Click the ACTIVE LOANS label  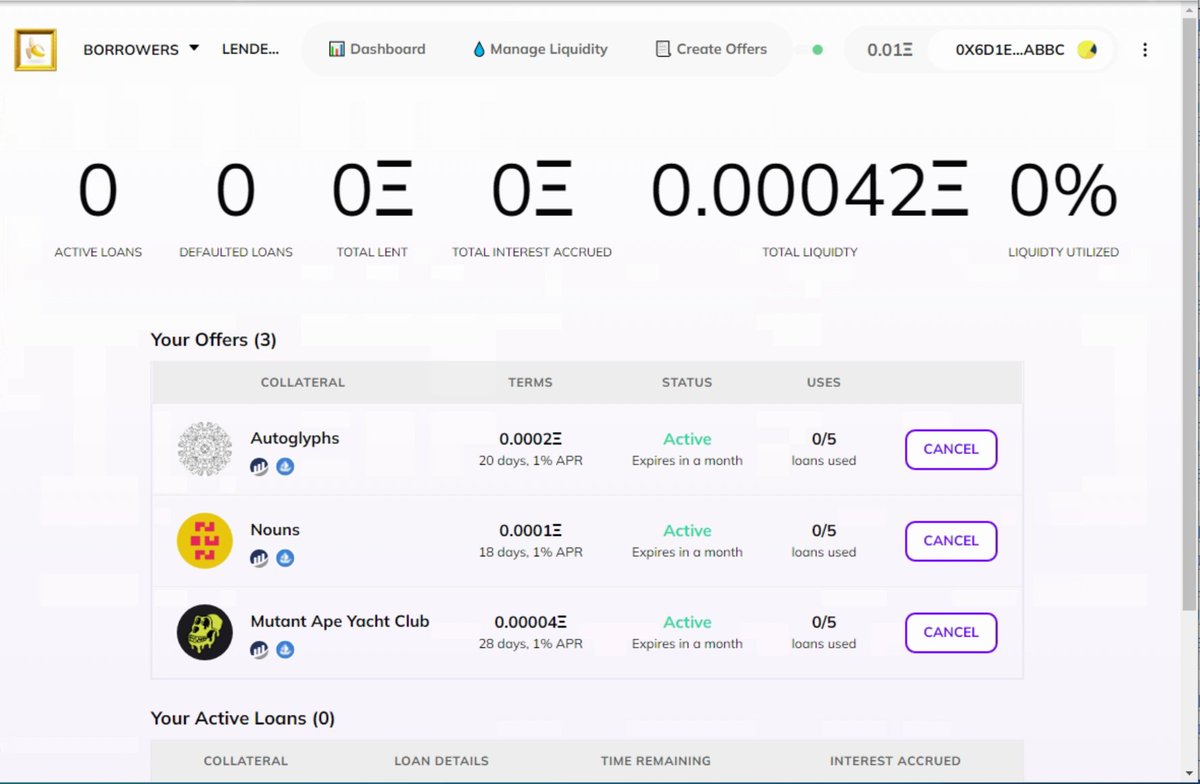click(x=98, y=252)
